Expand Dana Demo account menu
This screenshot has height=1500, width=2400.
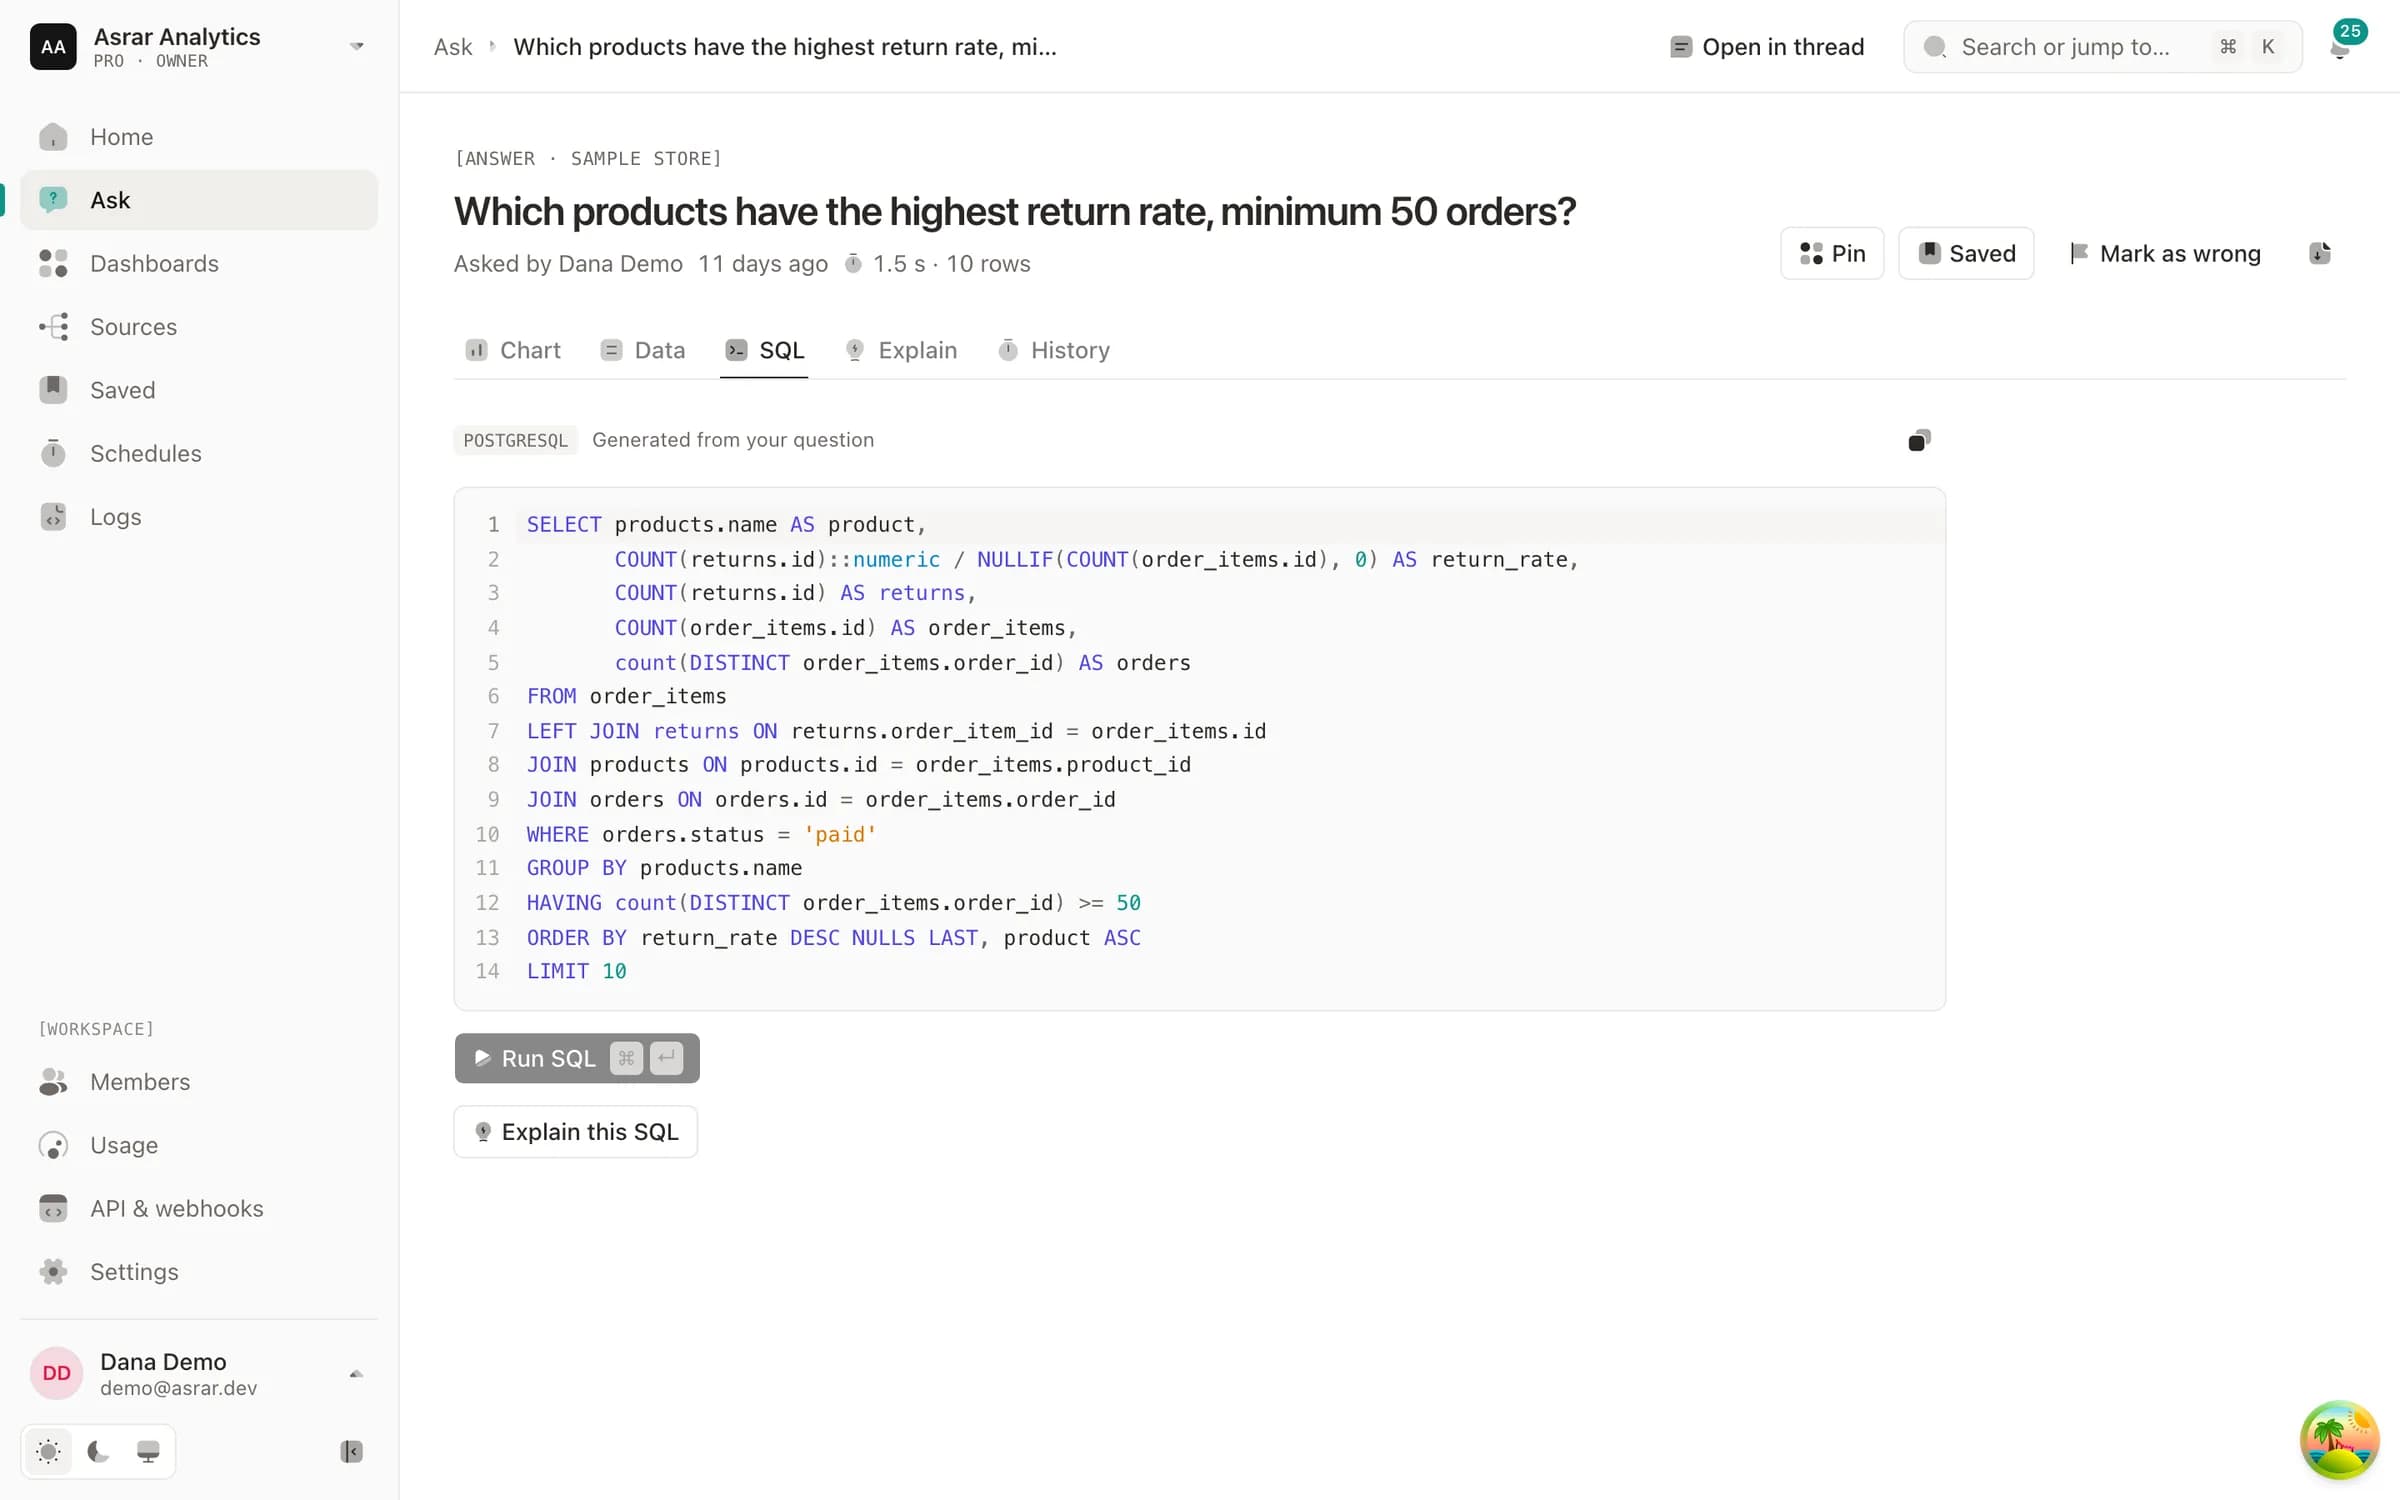[199, 1374]
